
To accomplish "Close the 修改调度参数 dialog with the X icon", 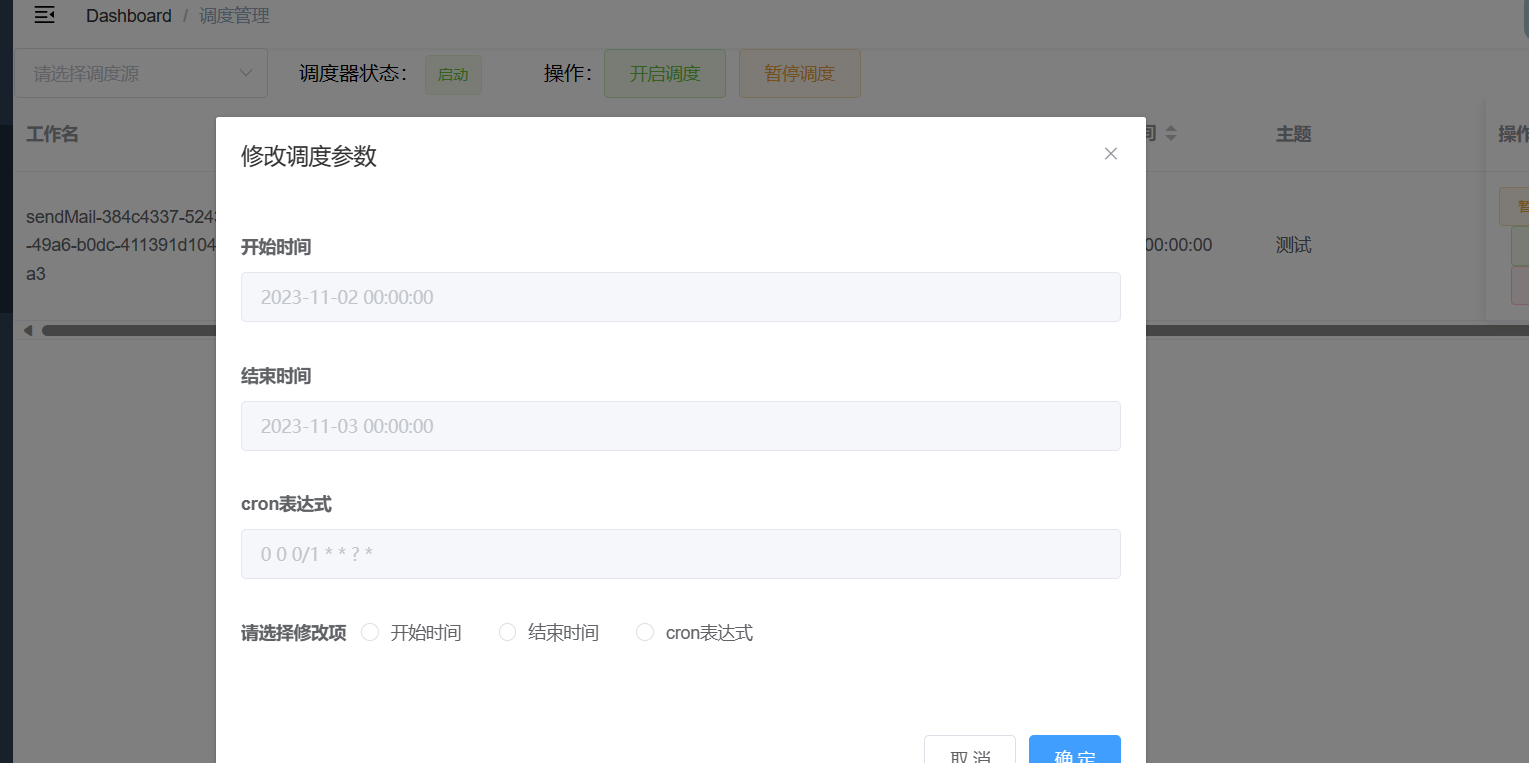I will [x=1110, y=154].
